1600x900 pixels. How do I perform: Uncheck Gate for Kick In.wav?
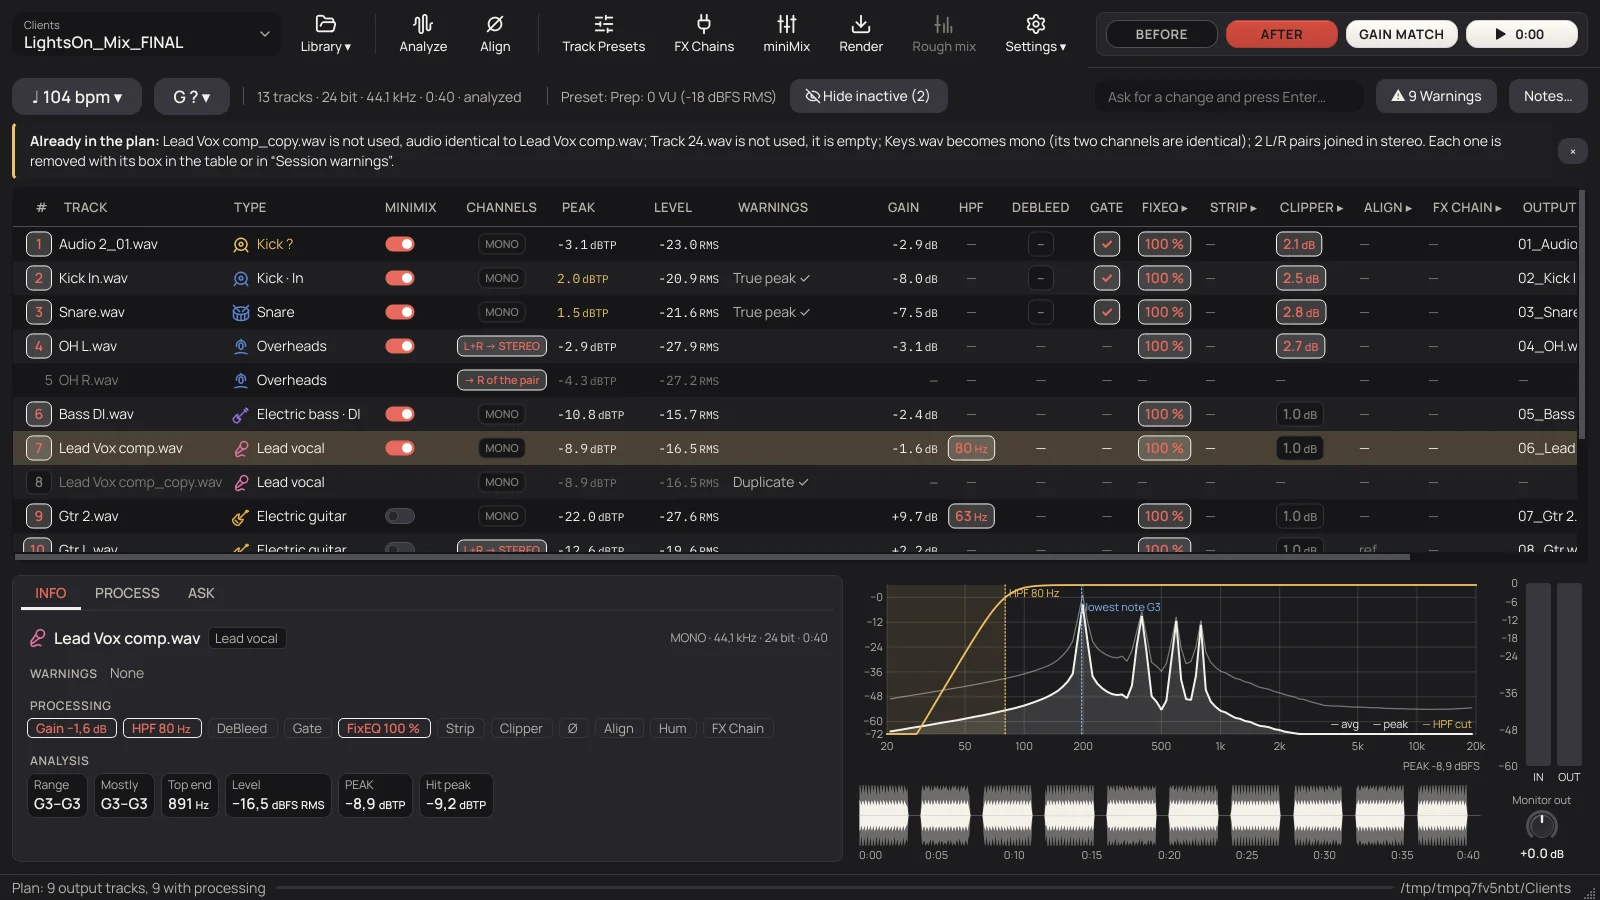(1106, 279)
